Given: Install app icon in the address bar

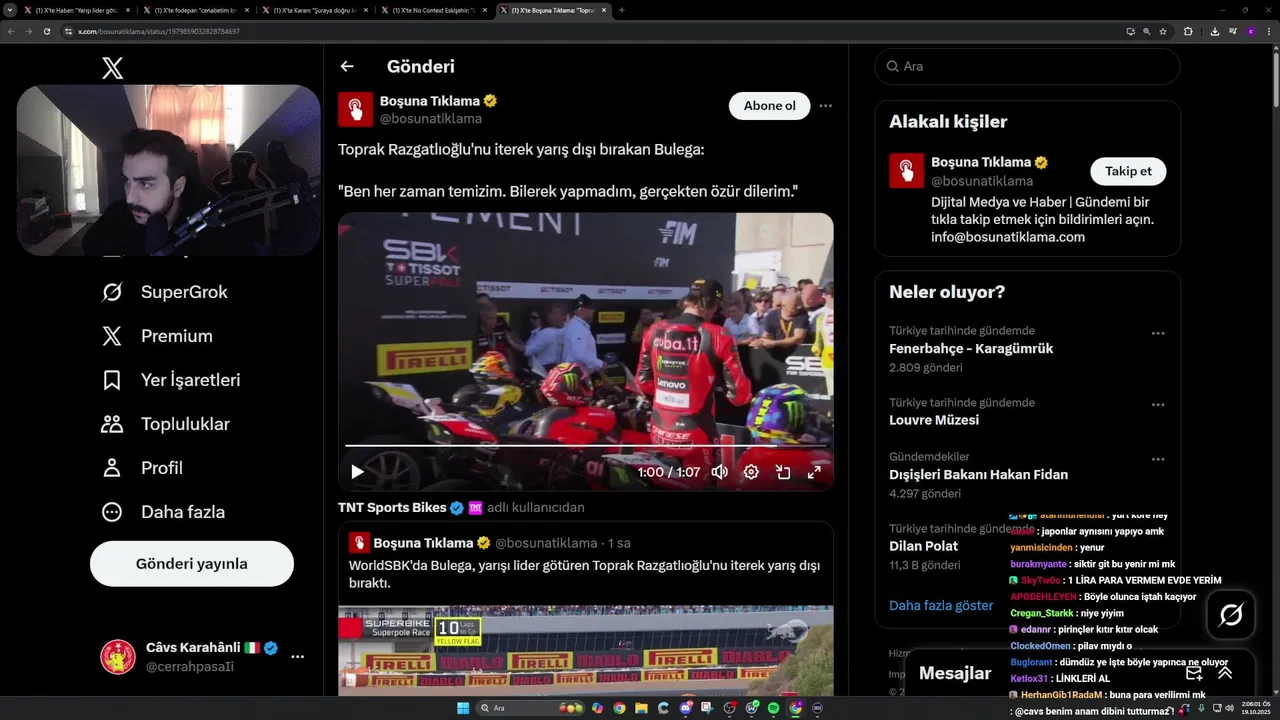Looking at the screenshot, I should click(1130, 31).
